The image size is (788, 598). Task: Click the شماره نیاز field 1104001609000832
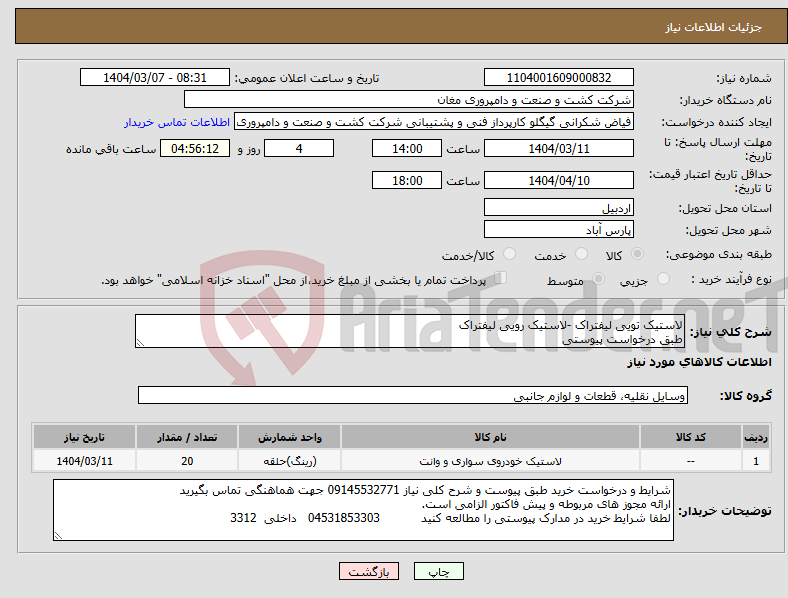click(x=558, y=78)
